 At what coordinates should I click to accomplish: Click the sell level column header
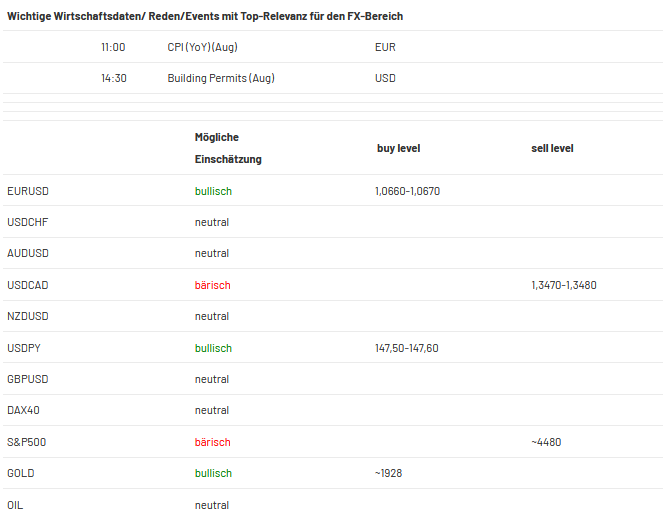[552, 148]
